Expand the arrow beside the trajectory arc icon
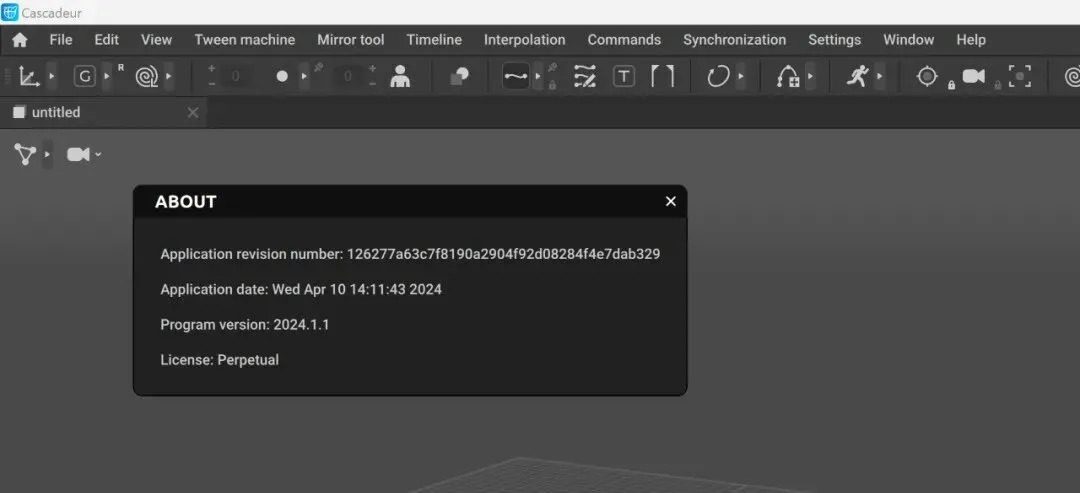 click(811, 76)
